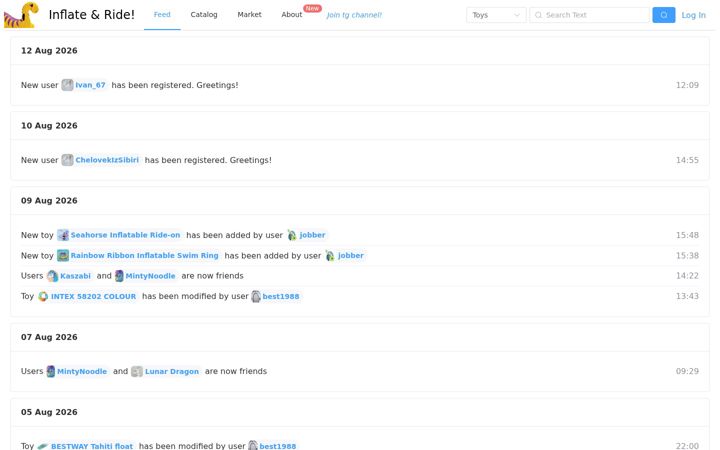Click jobber avatar in Rainbow Ribbon row

click(x=330, y=255)
